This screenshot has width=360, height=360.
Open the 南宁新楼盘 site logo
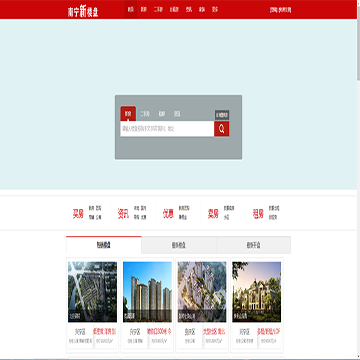click(83, 11)
